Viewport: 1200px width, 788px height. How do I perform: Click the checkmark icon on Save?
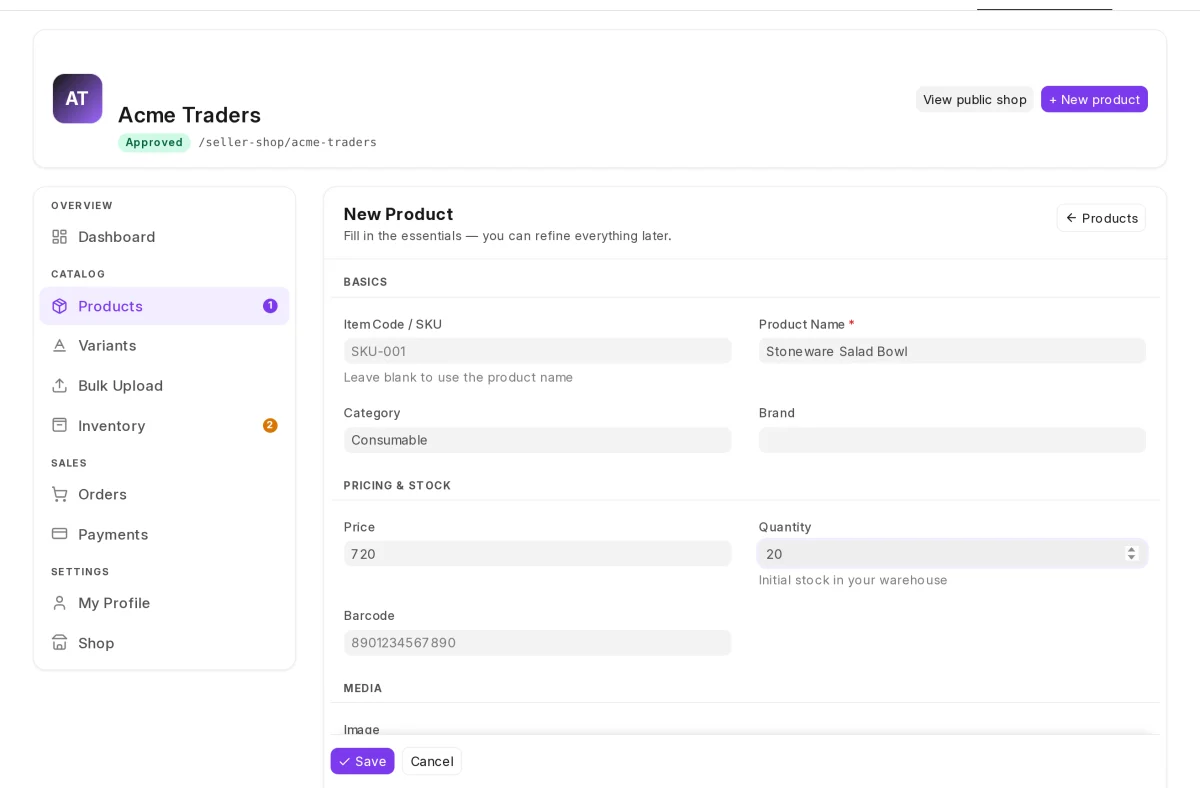point(345,761)
